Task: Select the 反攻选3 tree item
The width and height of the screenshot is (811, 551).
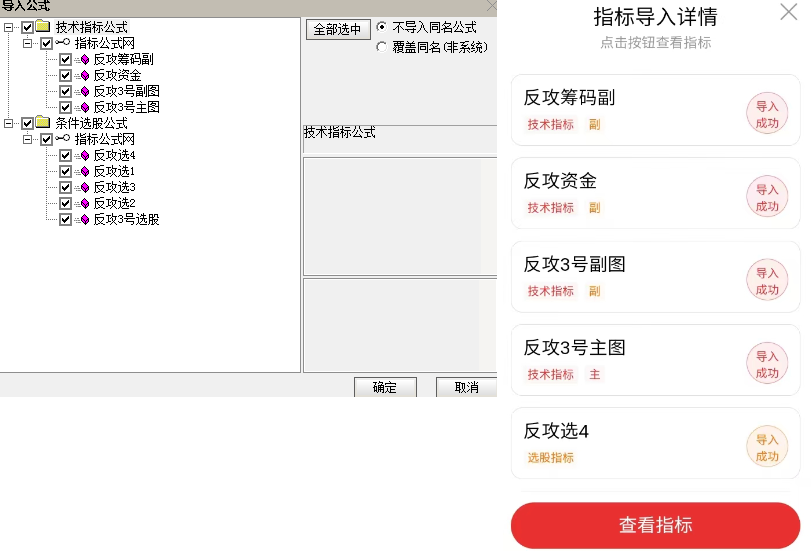Action: pyautogui.click(x=114, y=187)
